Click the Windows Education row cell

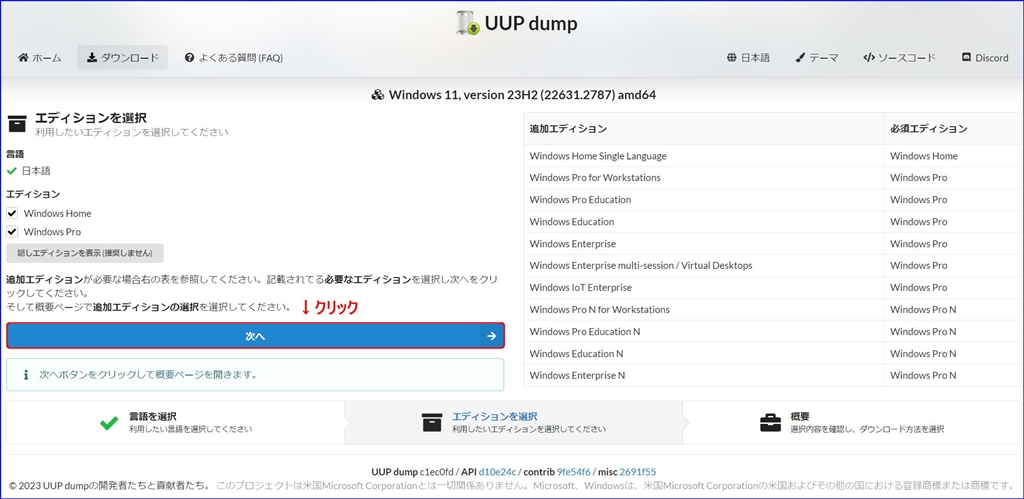(x=704, y=222)
